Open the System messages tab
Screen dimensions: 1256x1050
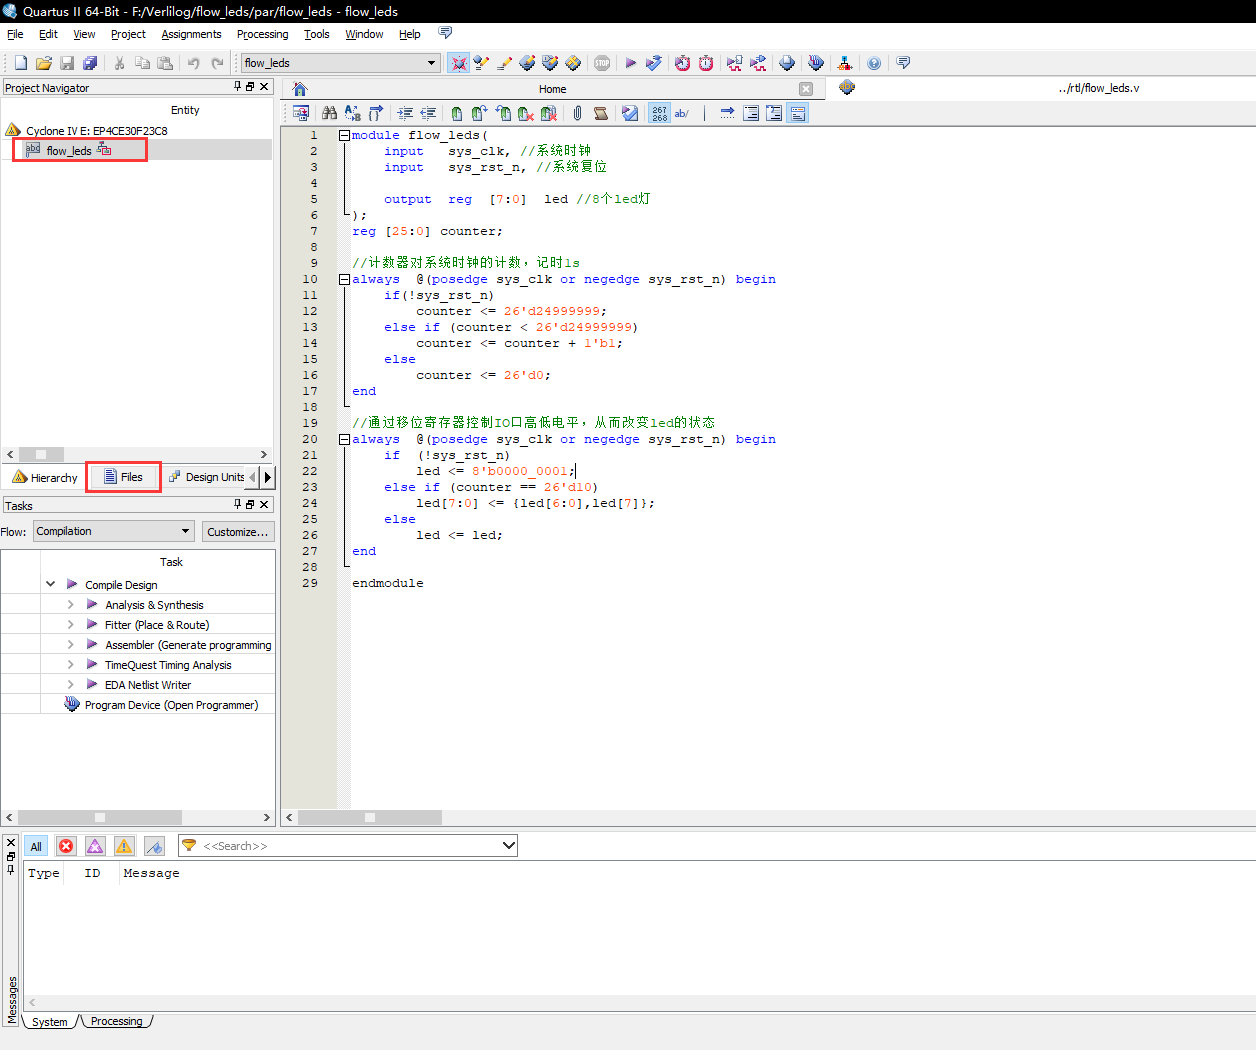pyautogui.click(x=50, y=1021)
